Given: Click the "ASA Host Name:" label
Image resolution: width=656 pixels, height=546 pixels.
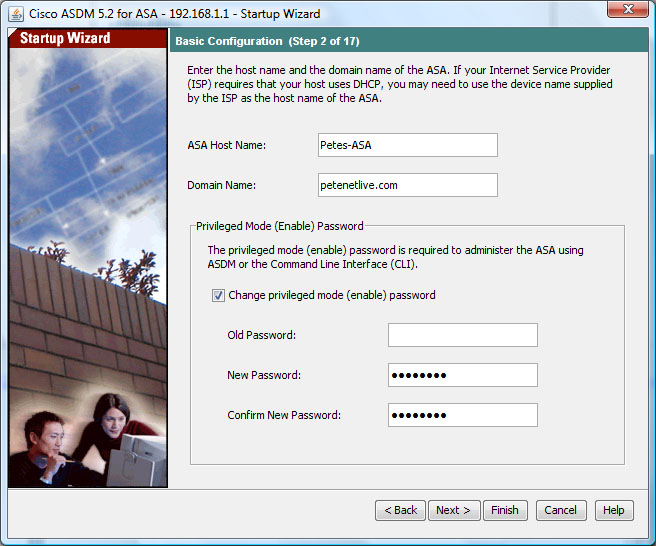Looking at the screenshot, I should [x=226, y=145].
